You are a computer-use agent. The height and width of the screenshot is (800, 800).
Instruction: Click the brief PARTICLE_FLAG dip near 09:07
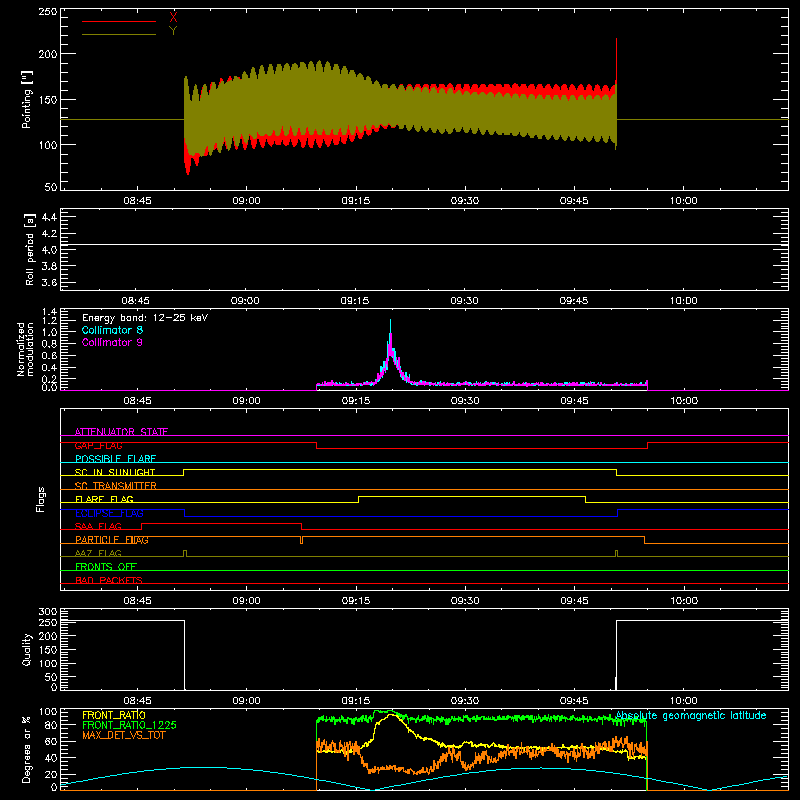[302, 540]
